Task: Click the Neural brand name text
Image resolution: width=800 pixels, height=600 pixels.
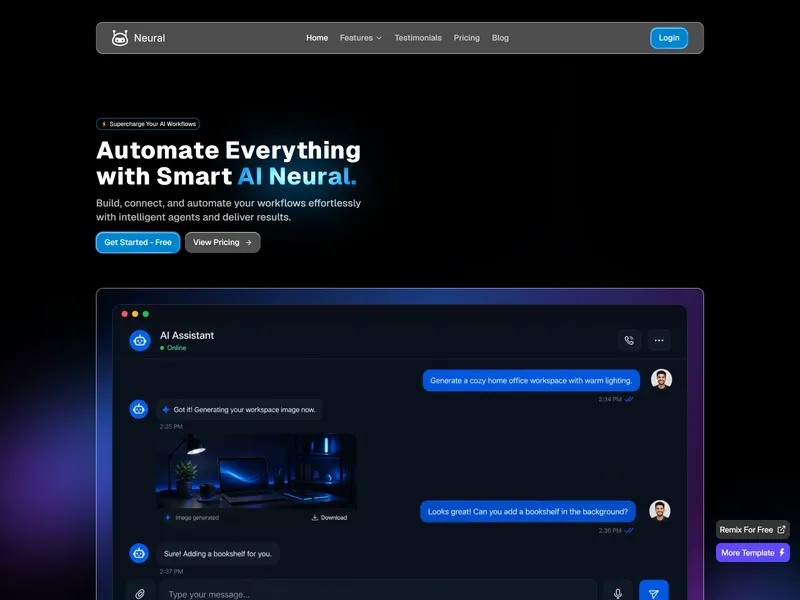Action: tap(149, 38)
